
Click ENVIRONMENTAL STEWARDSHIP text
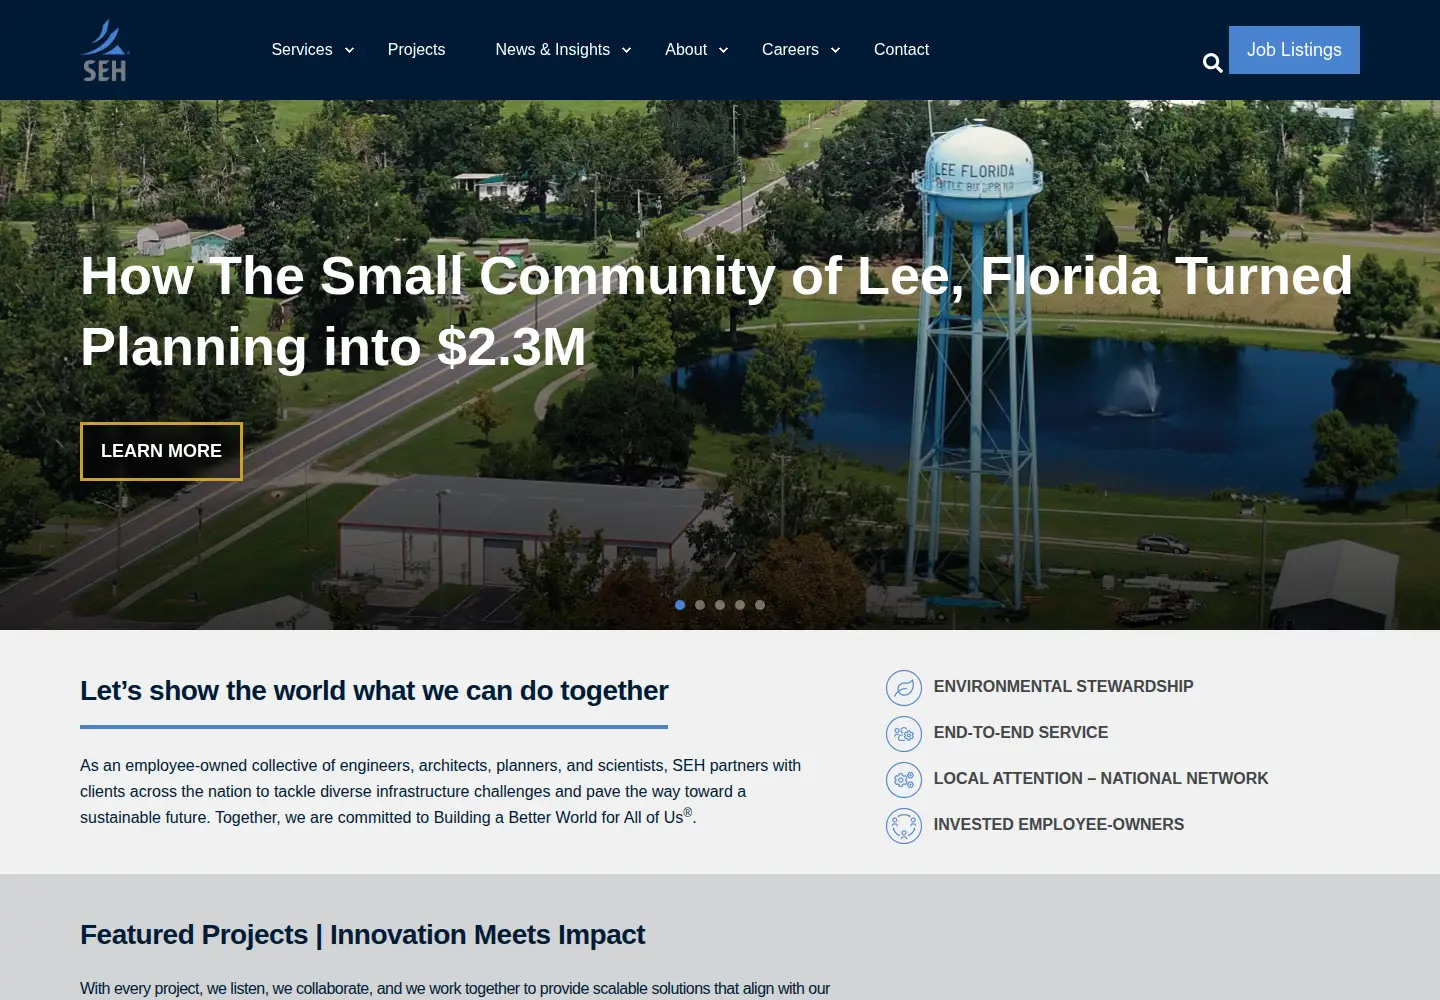(x=1063, y=687)
